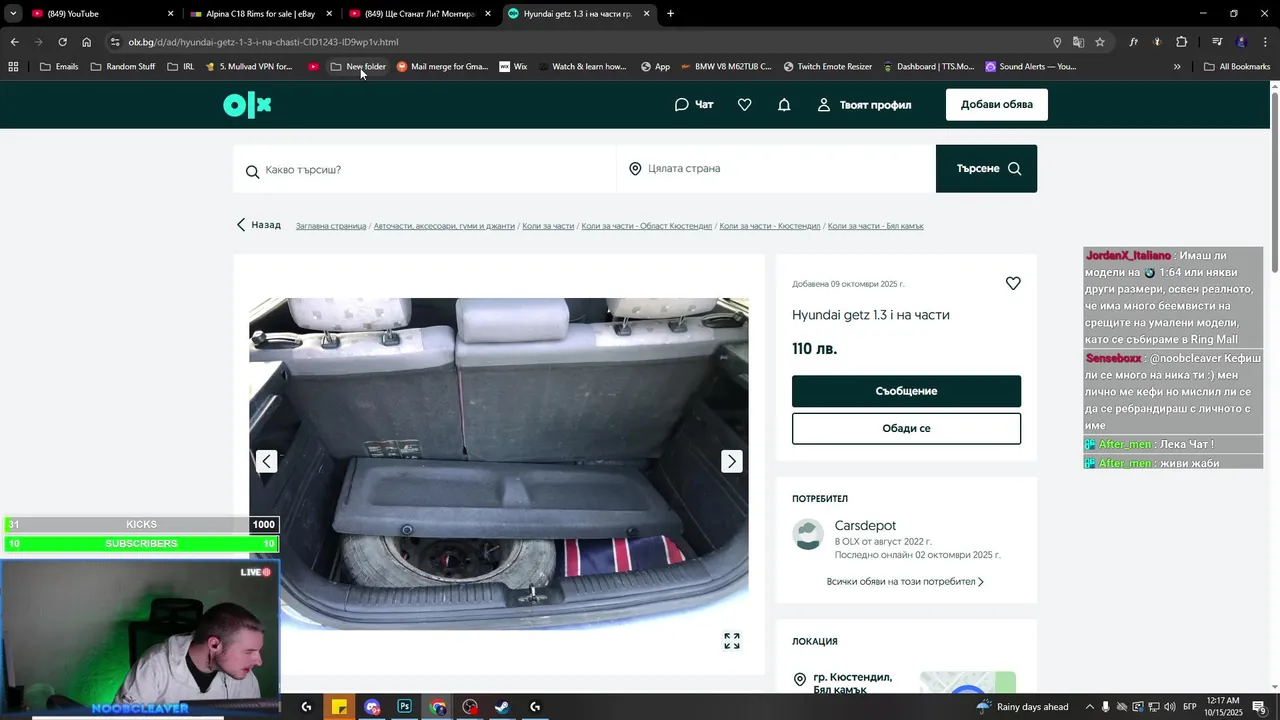Switch to the YouTube tab

click(x=100, y=14)
